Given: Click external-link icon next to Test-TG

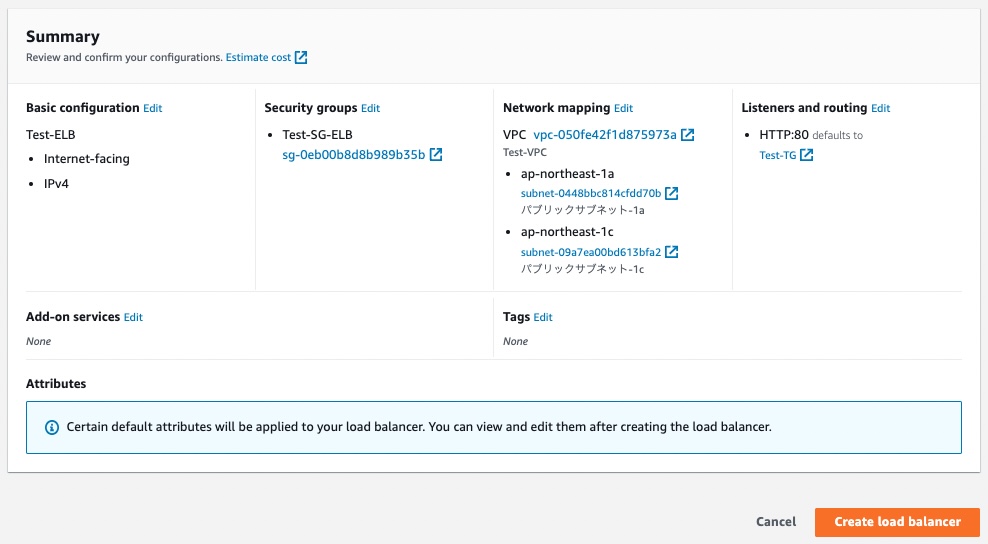Looking at the screenshot, I should tap(807, 155).
